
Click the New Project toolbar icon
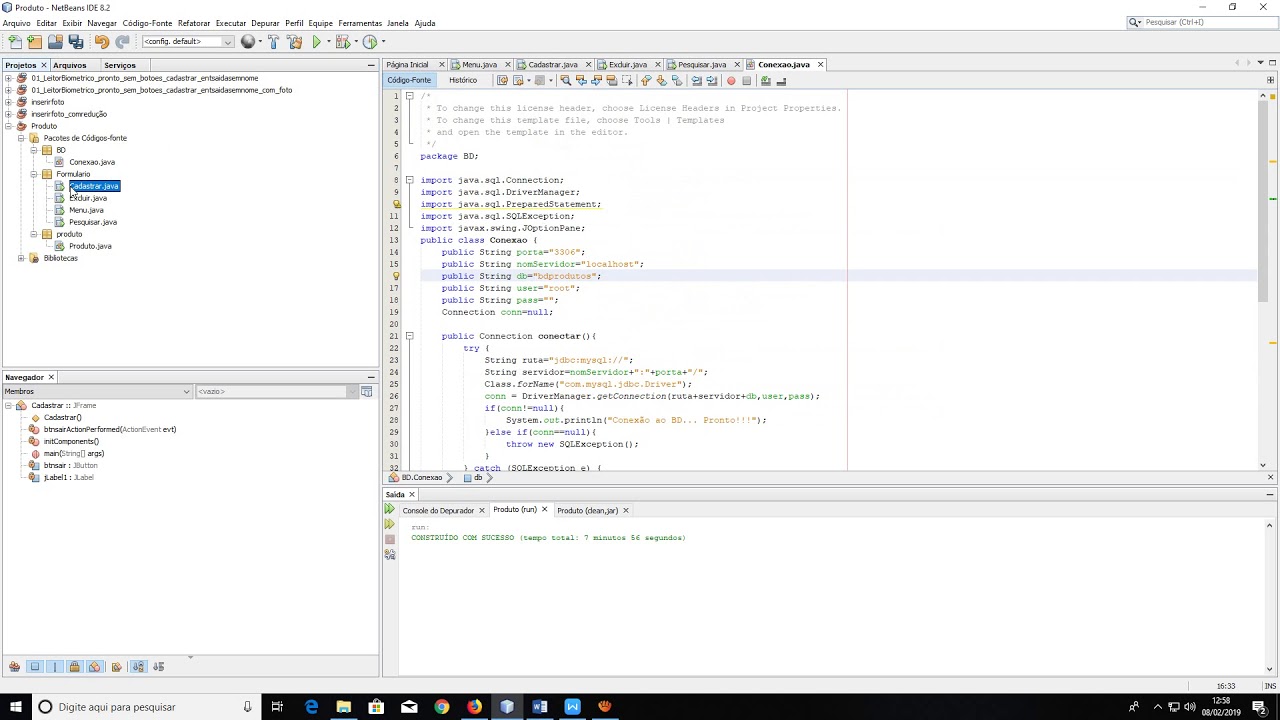pyautogui.click(x=35, y=42)
